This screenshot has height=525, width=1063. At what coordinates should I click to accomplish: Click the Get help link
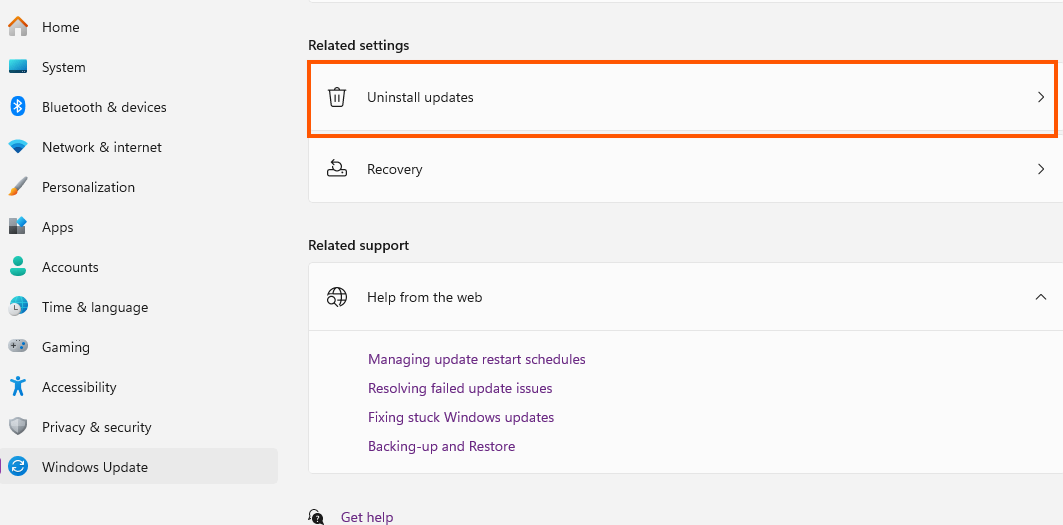367,517
